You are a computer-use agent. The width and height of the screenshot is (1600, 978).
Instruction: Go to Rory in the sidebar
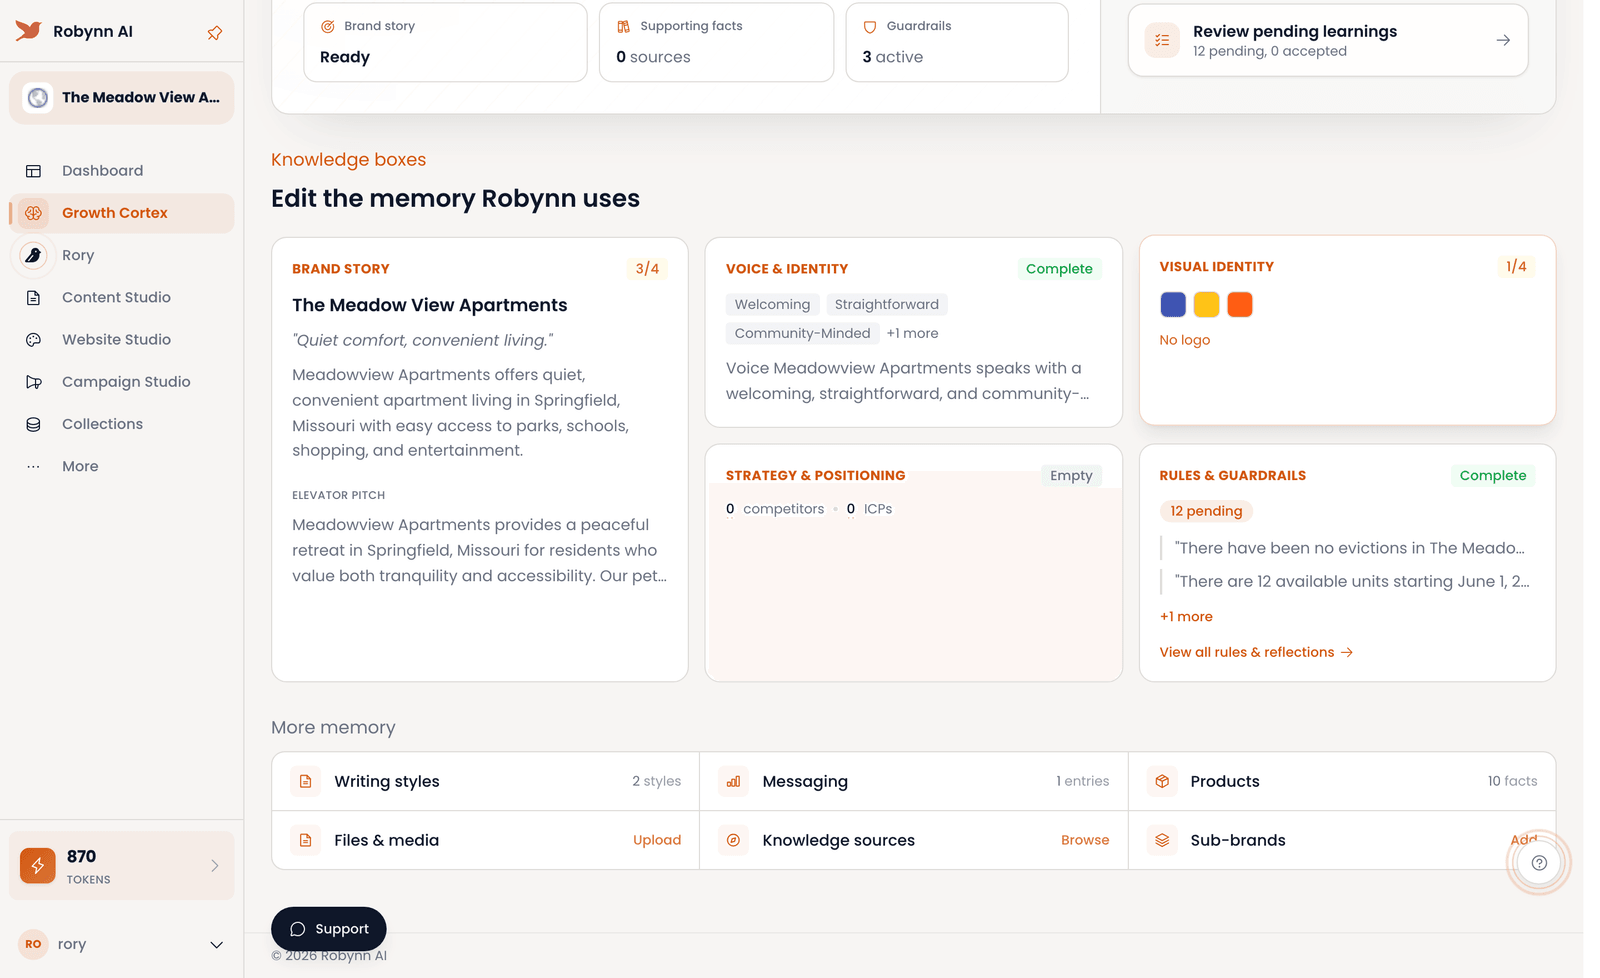click(x=122, y=255)
